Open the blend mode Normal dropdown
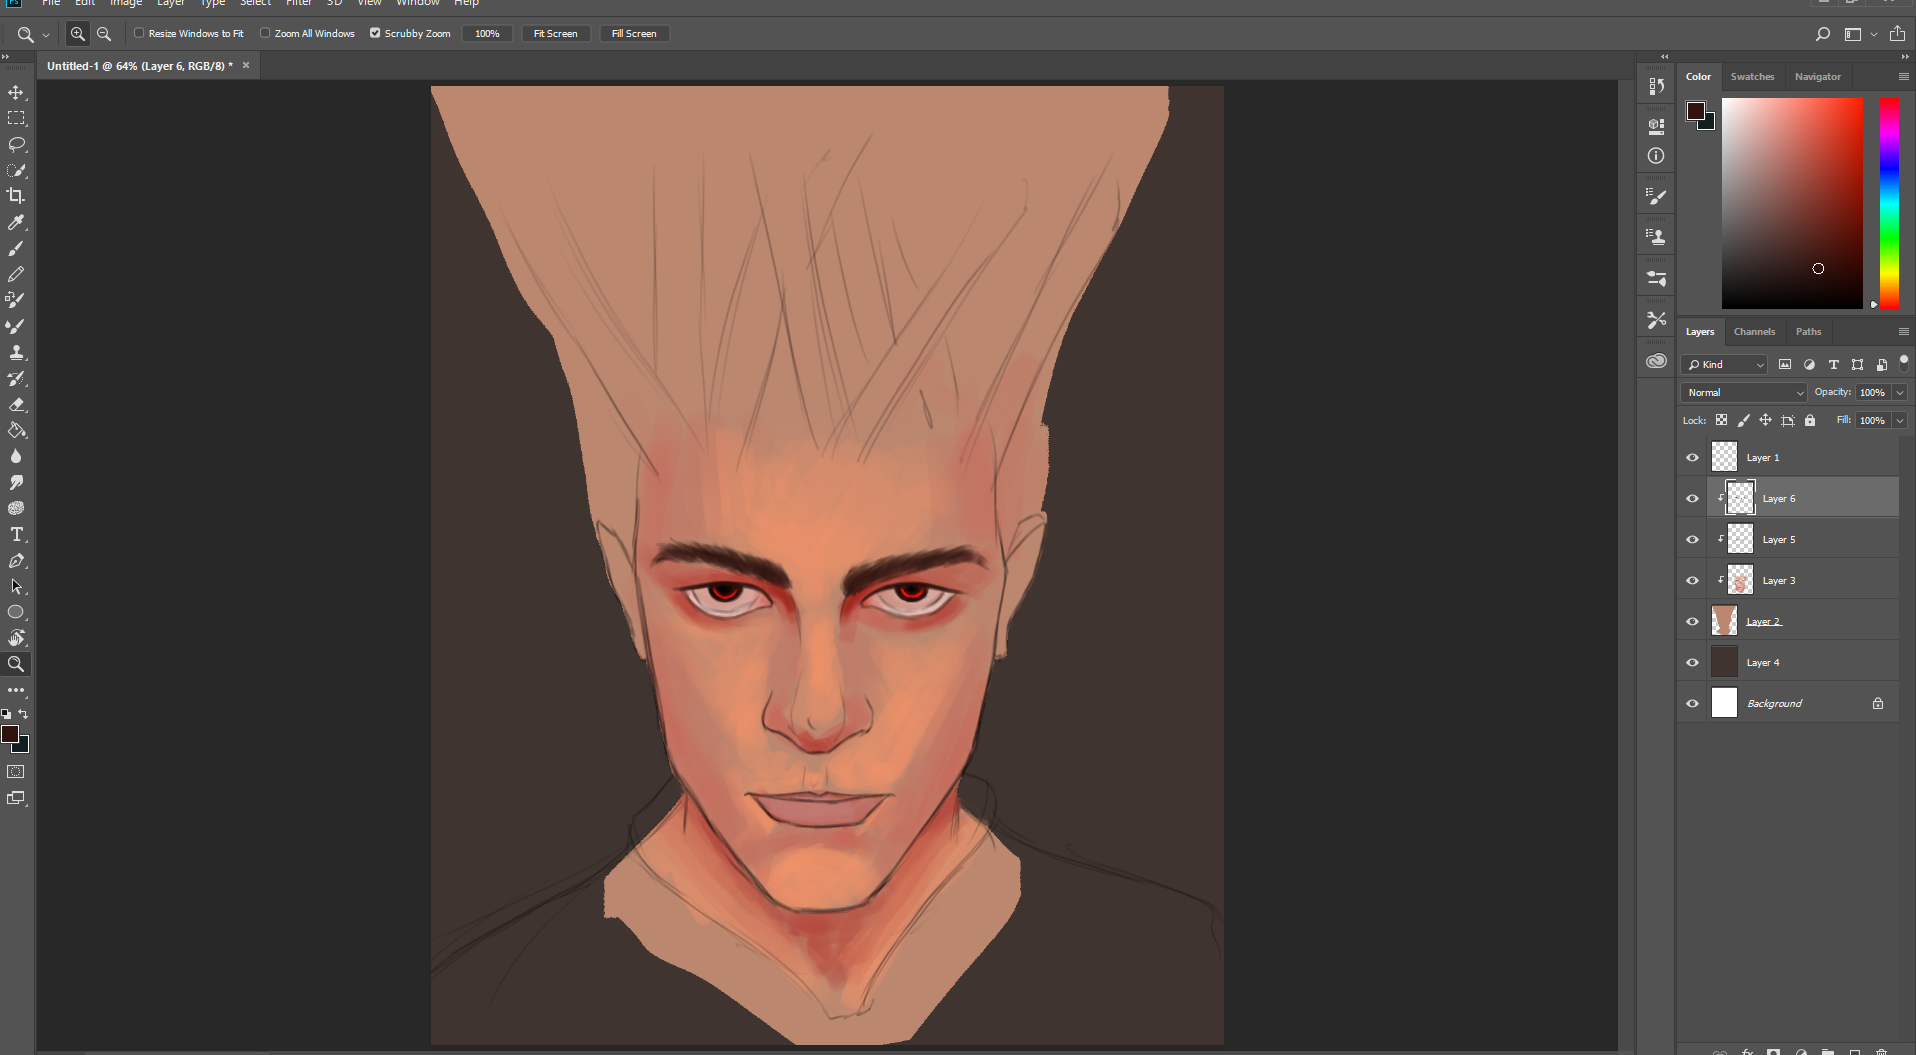1916x1055 pixels. 1744,393
